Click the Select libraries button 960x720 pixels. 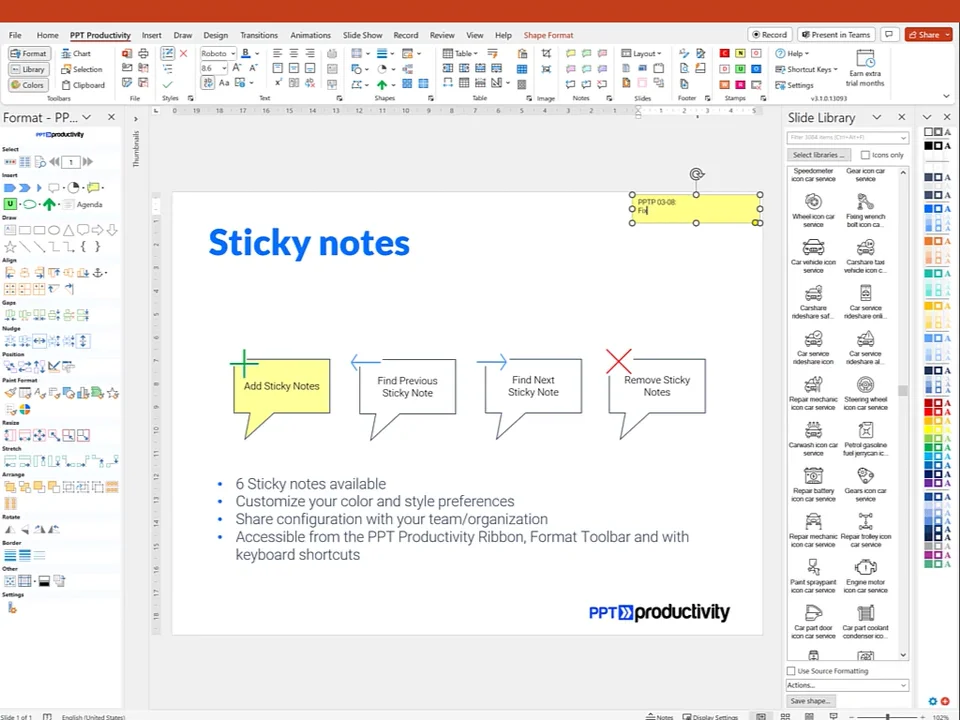pos(819,155)
